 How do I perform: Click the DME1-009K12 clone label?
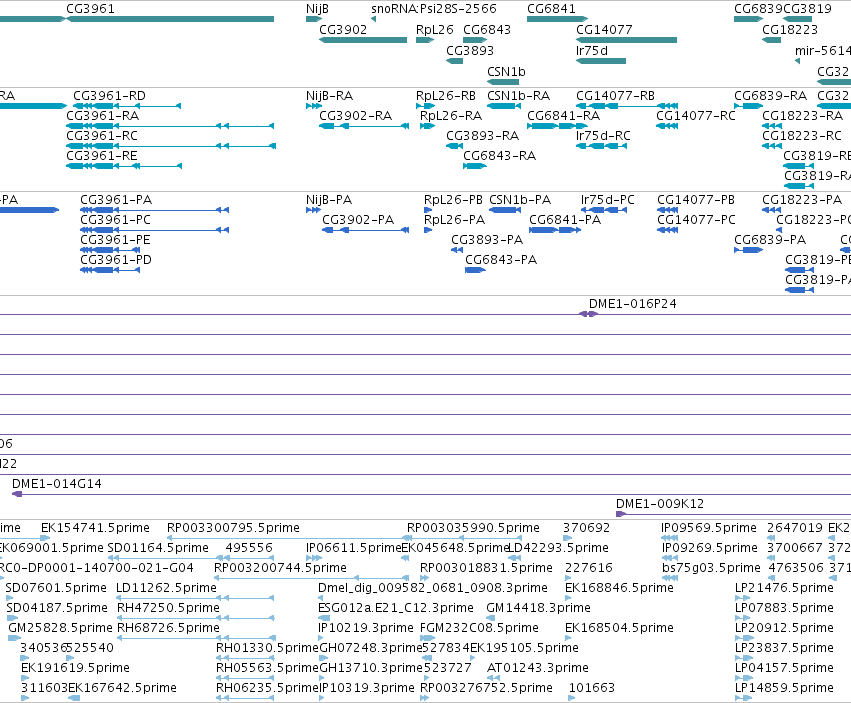[x=660, y=504]
